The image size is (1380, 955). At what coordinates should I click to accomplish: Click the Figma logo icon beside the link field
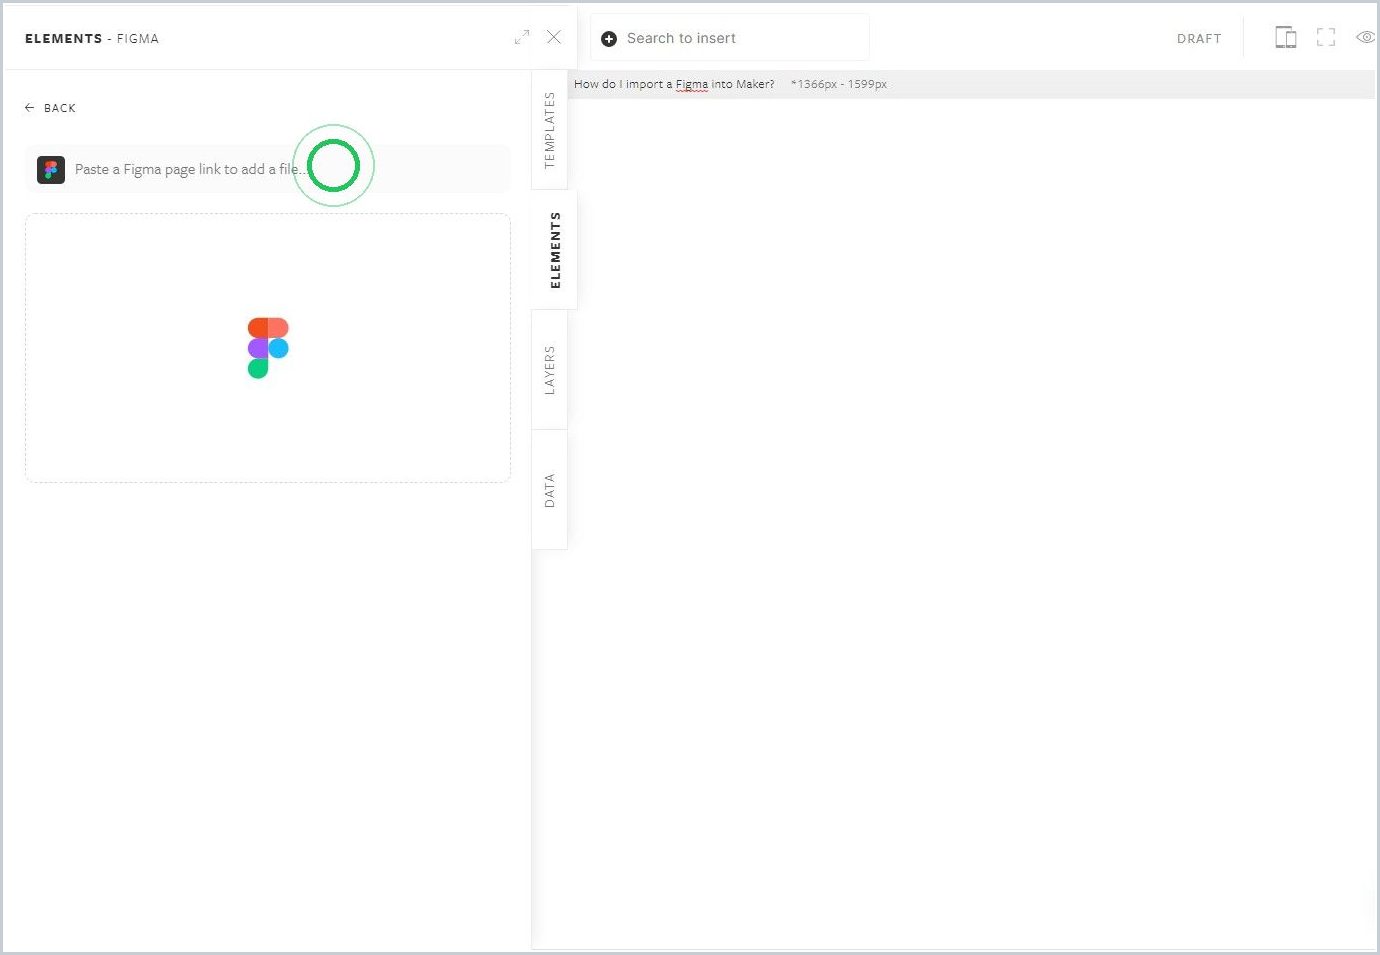(51, 170)
